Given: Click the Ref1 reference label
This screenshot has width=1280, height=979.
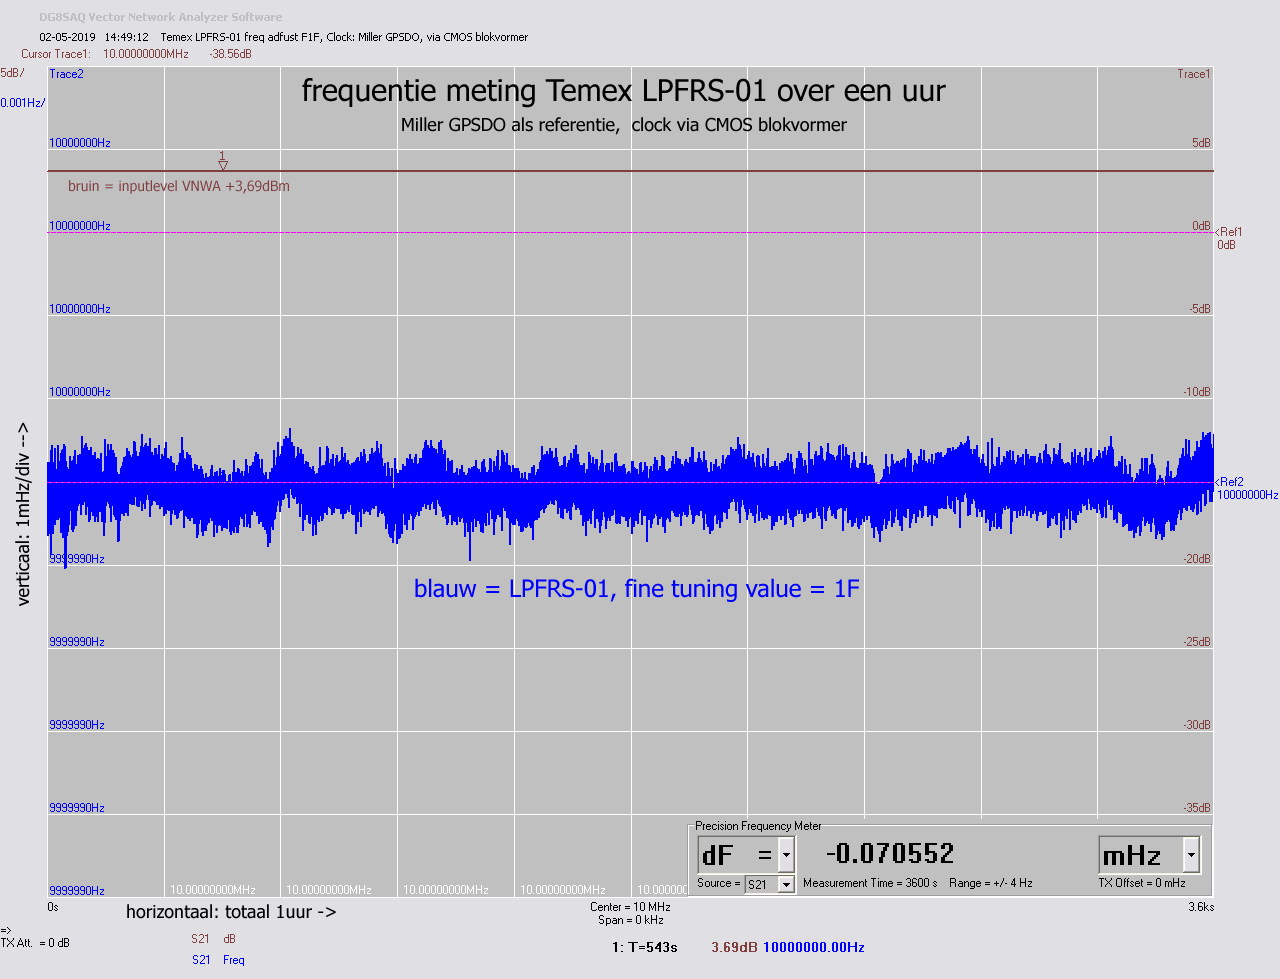Looking at the screenshot, I should pyautogui.click(x=1232, y=231).
